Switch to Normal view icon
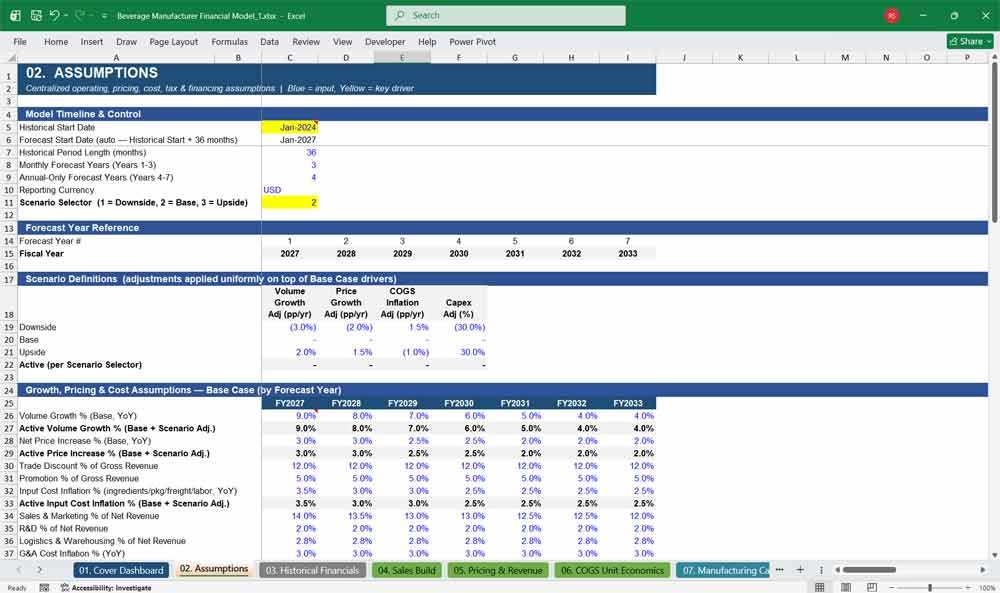The width and height of the screenshot is (1000, 593). click(x=820, y=587)
